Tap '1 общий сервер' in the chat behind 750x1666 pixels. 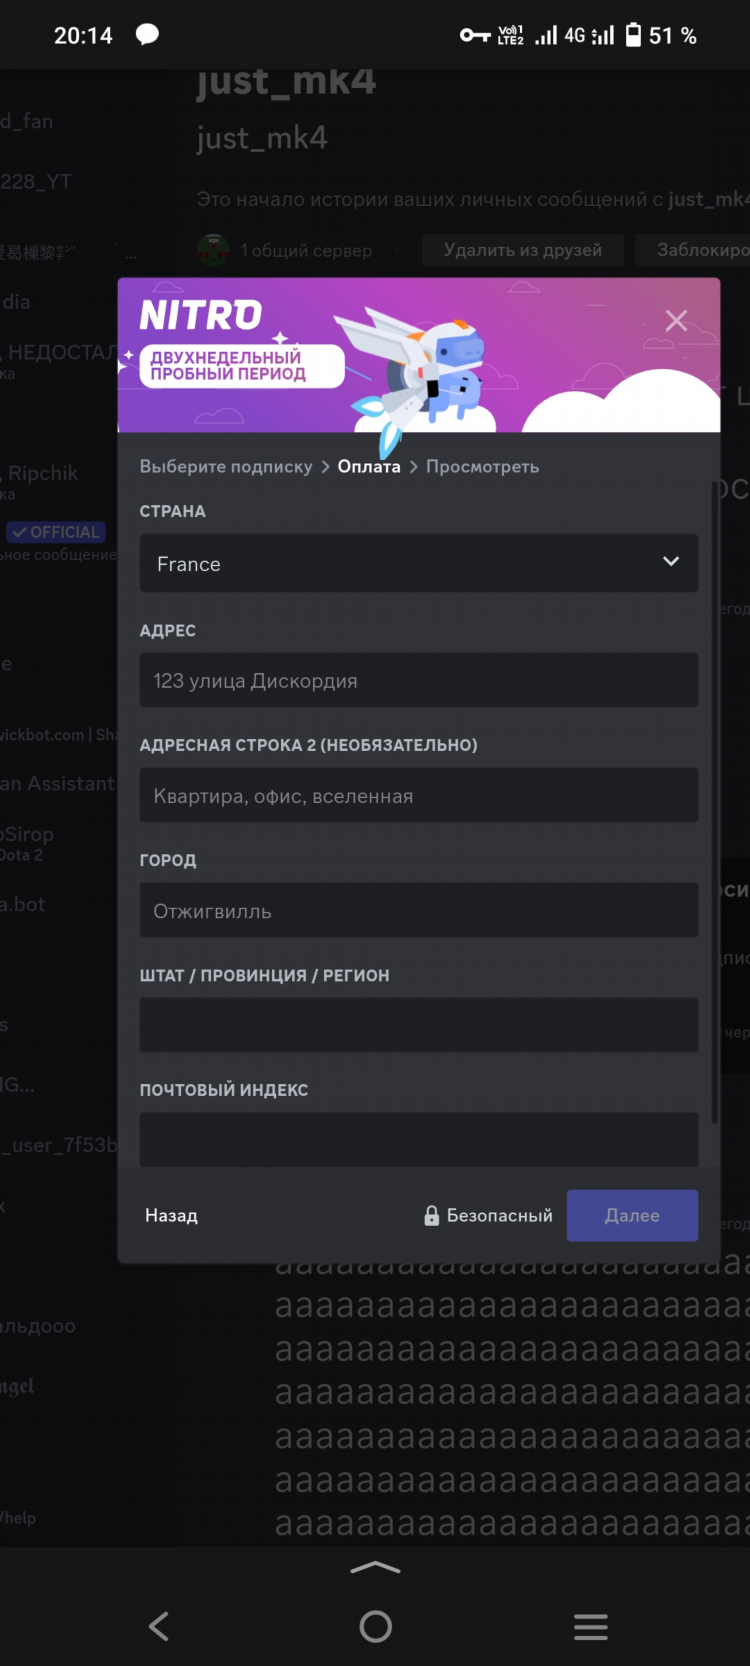pyautogui.click(x=306, y=251)
